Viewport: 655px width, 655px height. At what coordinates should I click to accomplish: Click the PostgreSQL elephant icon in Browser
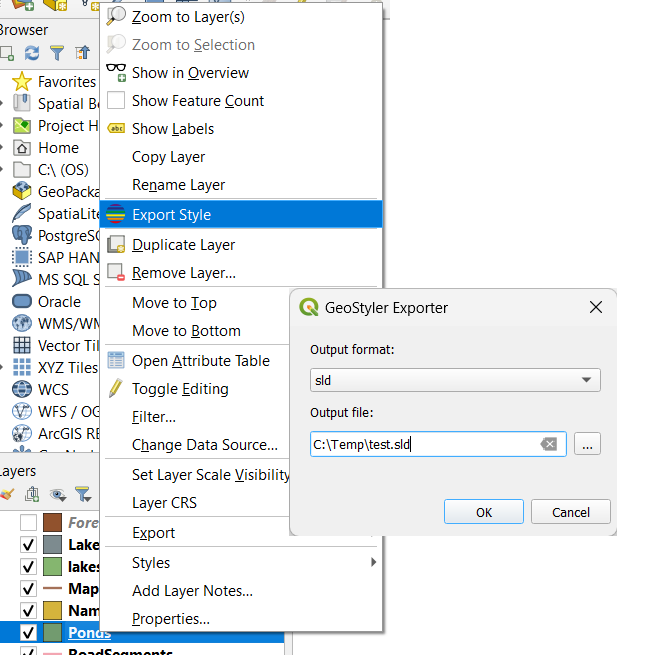point(21,235)
